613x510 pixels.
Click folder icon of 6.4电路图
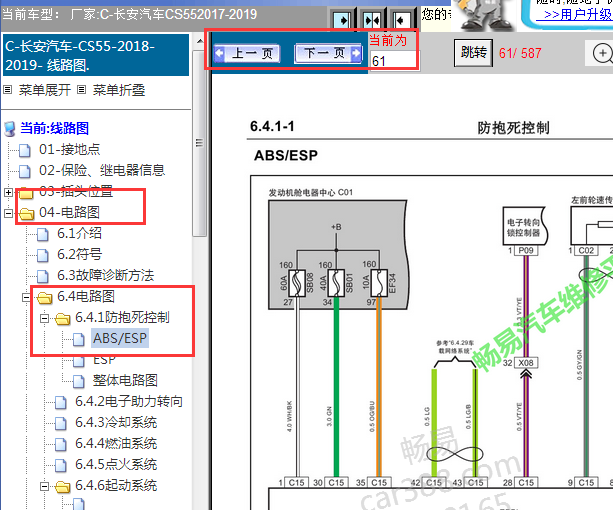pos(45,298)
